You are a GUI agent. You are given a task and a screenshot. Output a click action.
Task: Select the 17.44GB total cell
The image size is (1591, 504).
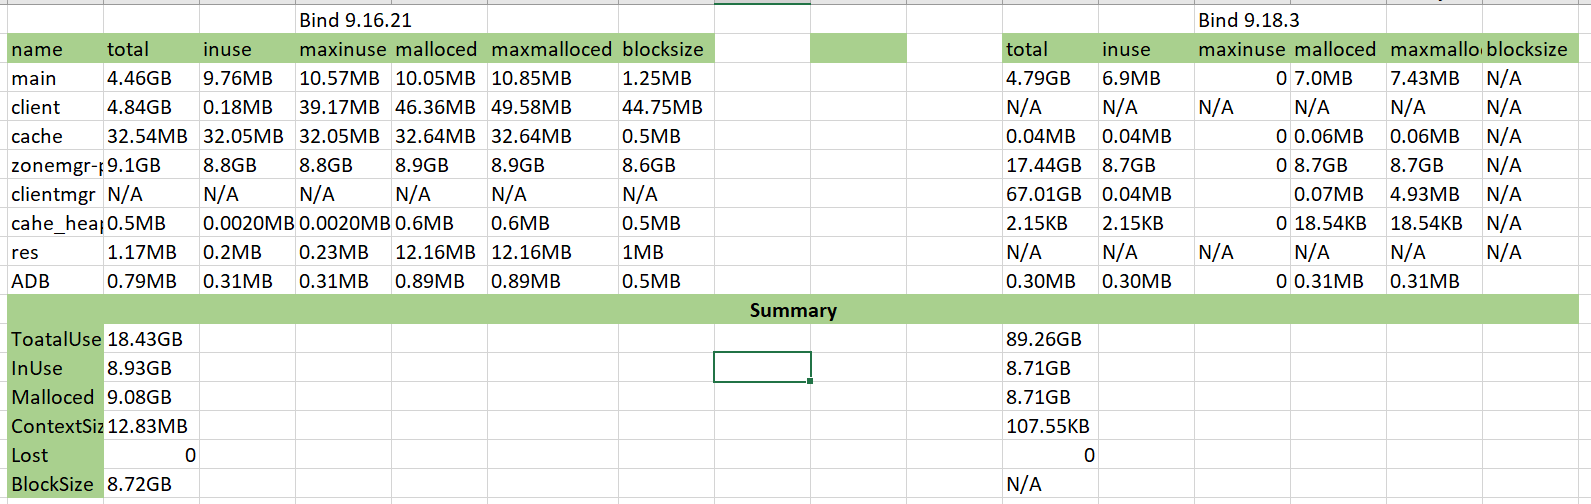1050,165
